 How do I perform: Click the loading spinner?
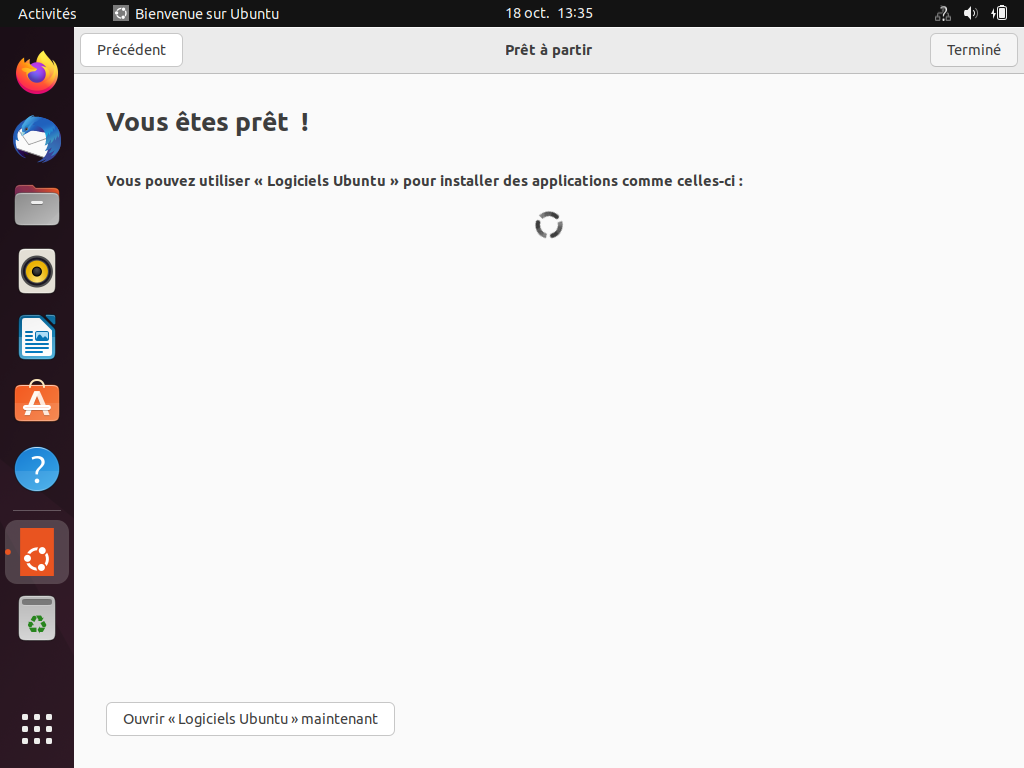pos(549,225)
